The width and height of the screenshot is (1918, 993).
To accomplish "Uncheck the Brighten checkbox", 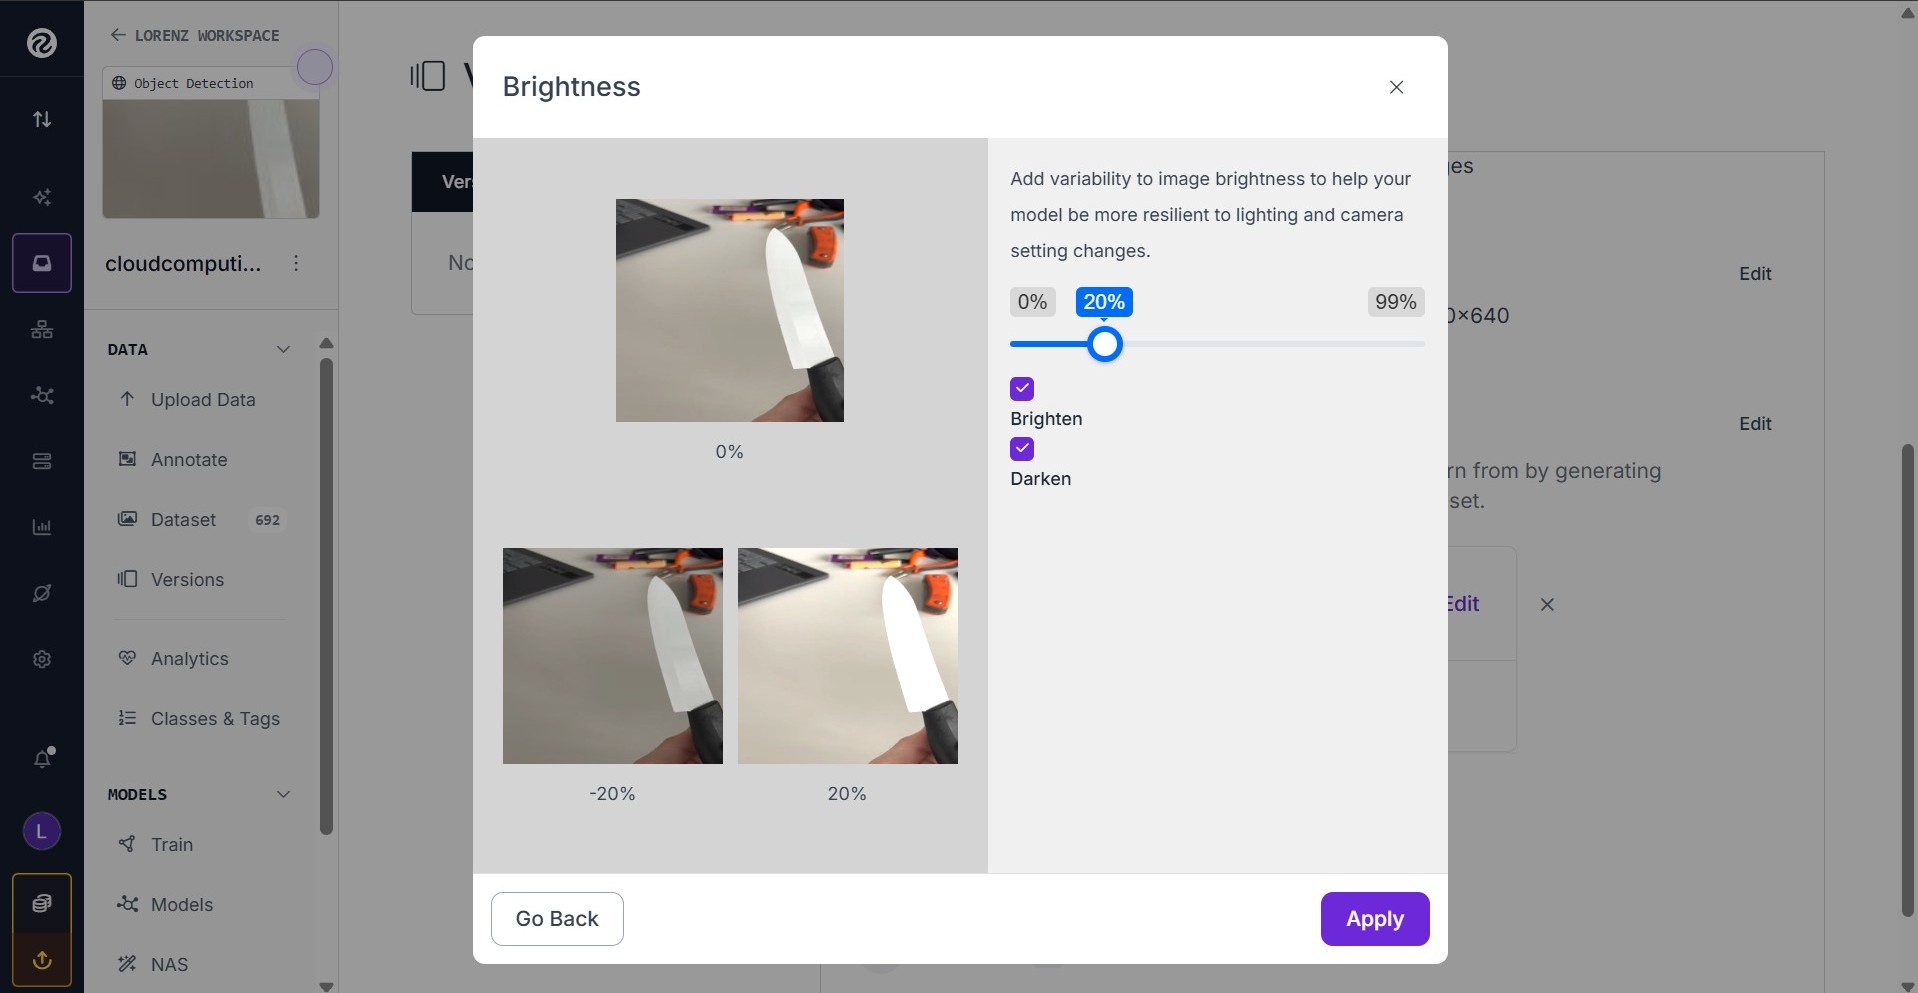I will [x=1022, y=388].
